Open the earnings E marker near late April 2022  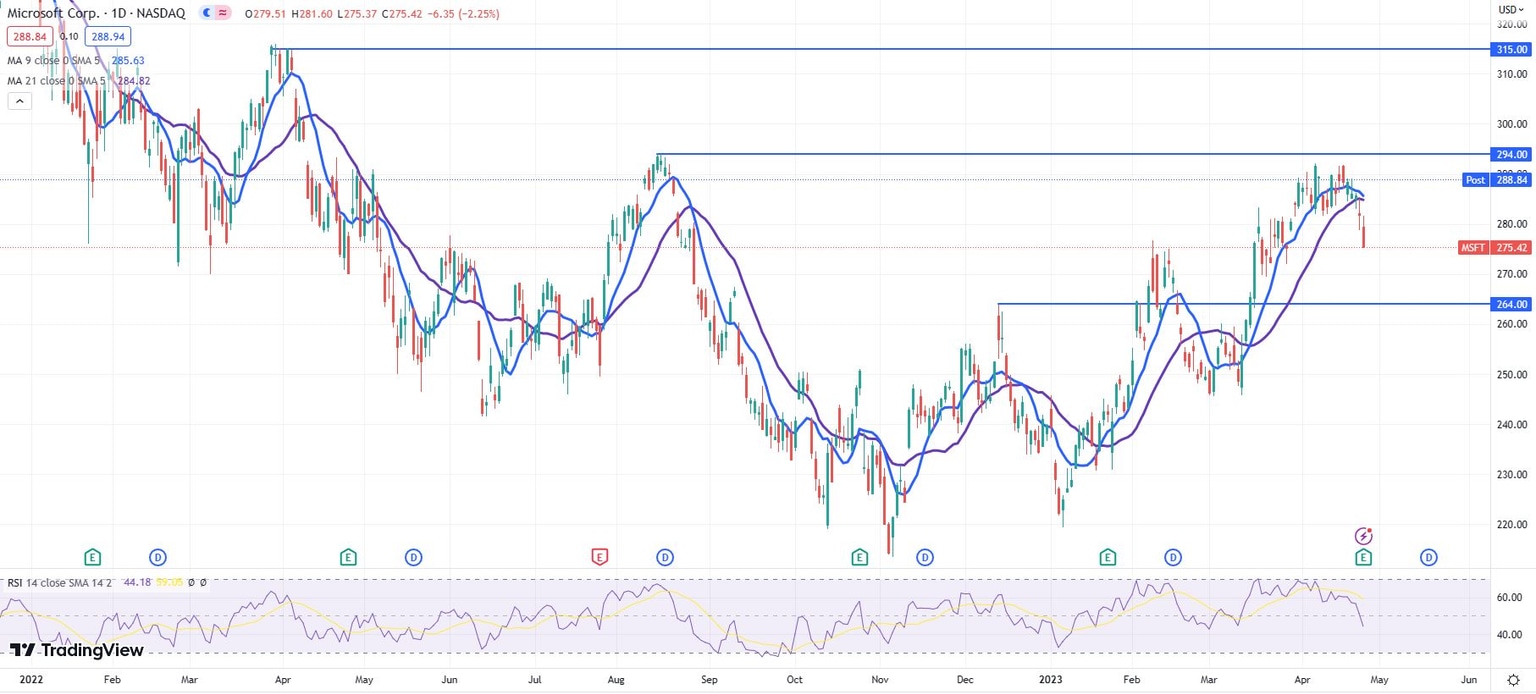[348, 556]
